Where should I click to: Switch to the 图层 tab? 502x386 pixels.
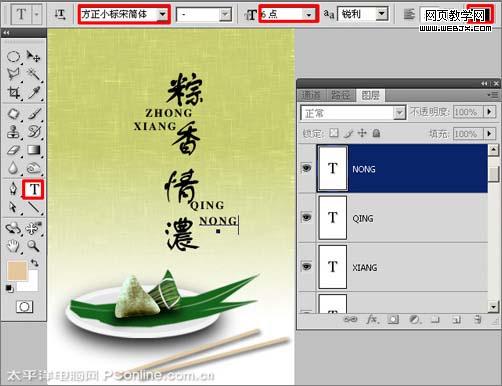pos(370,96)
